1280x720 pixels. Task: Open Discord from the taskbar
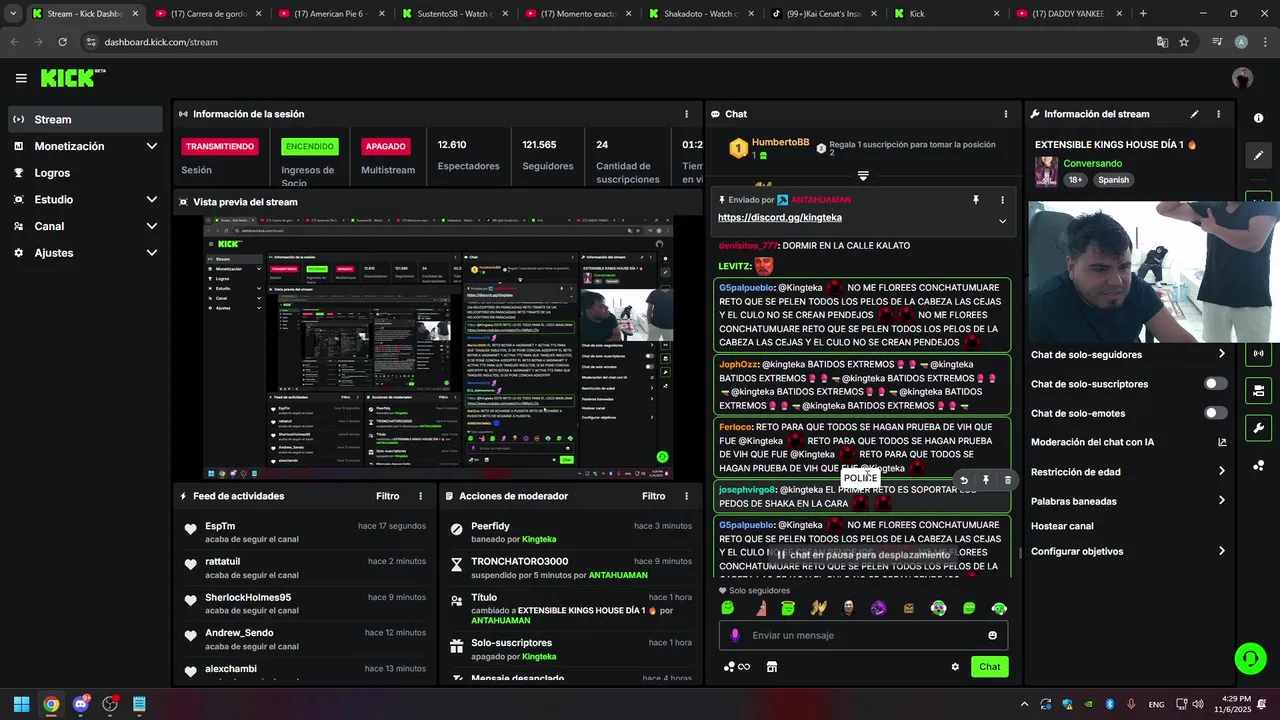pos(80,704)
